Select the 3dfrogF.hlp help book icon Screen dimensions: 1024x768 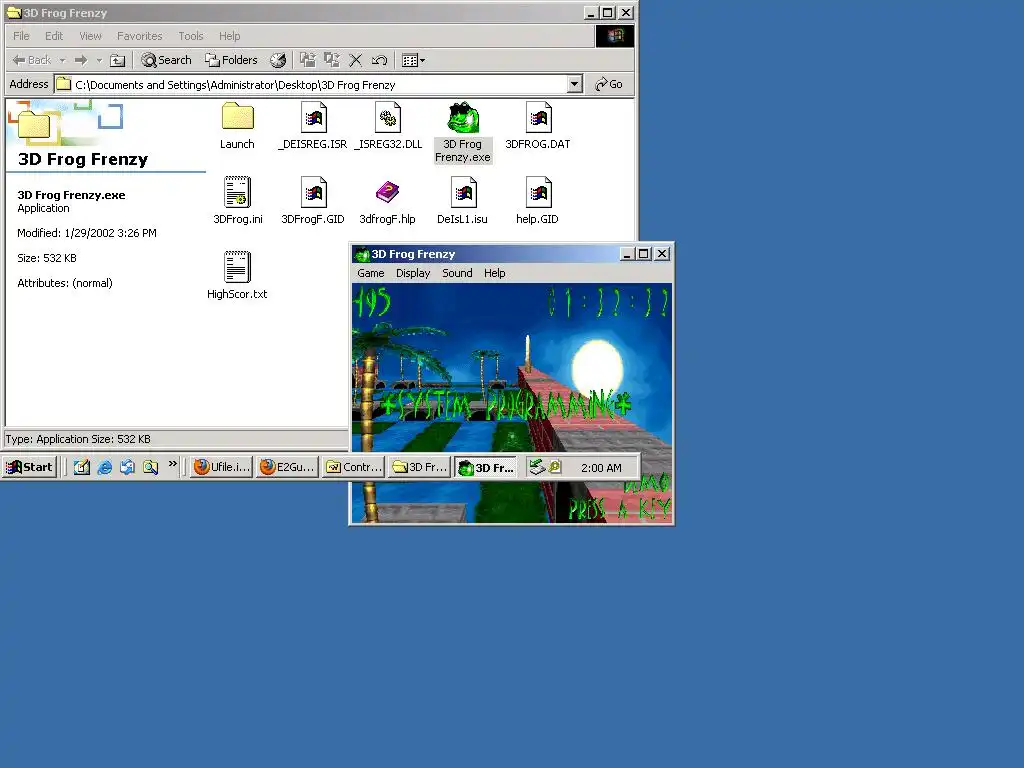[388, 192]
